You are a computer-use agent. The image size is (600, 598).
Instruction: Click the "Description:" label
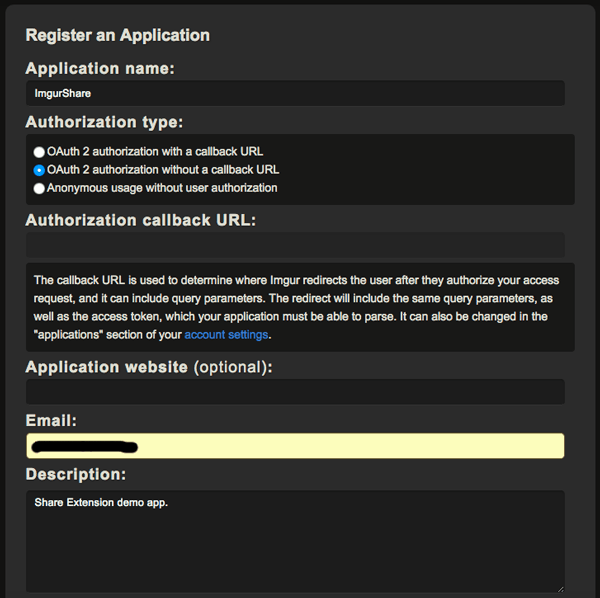point(76,474)
